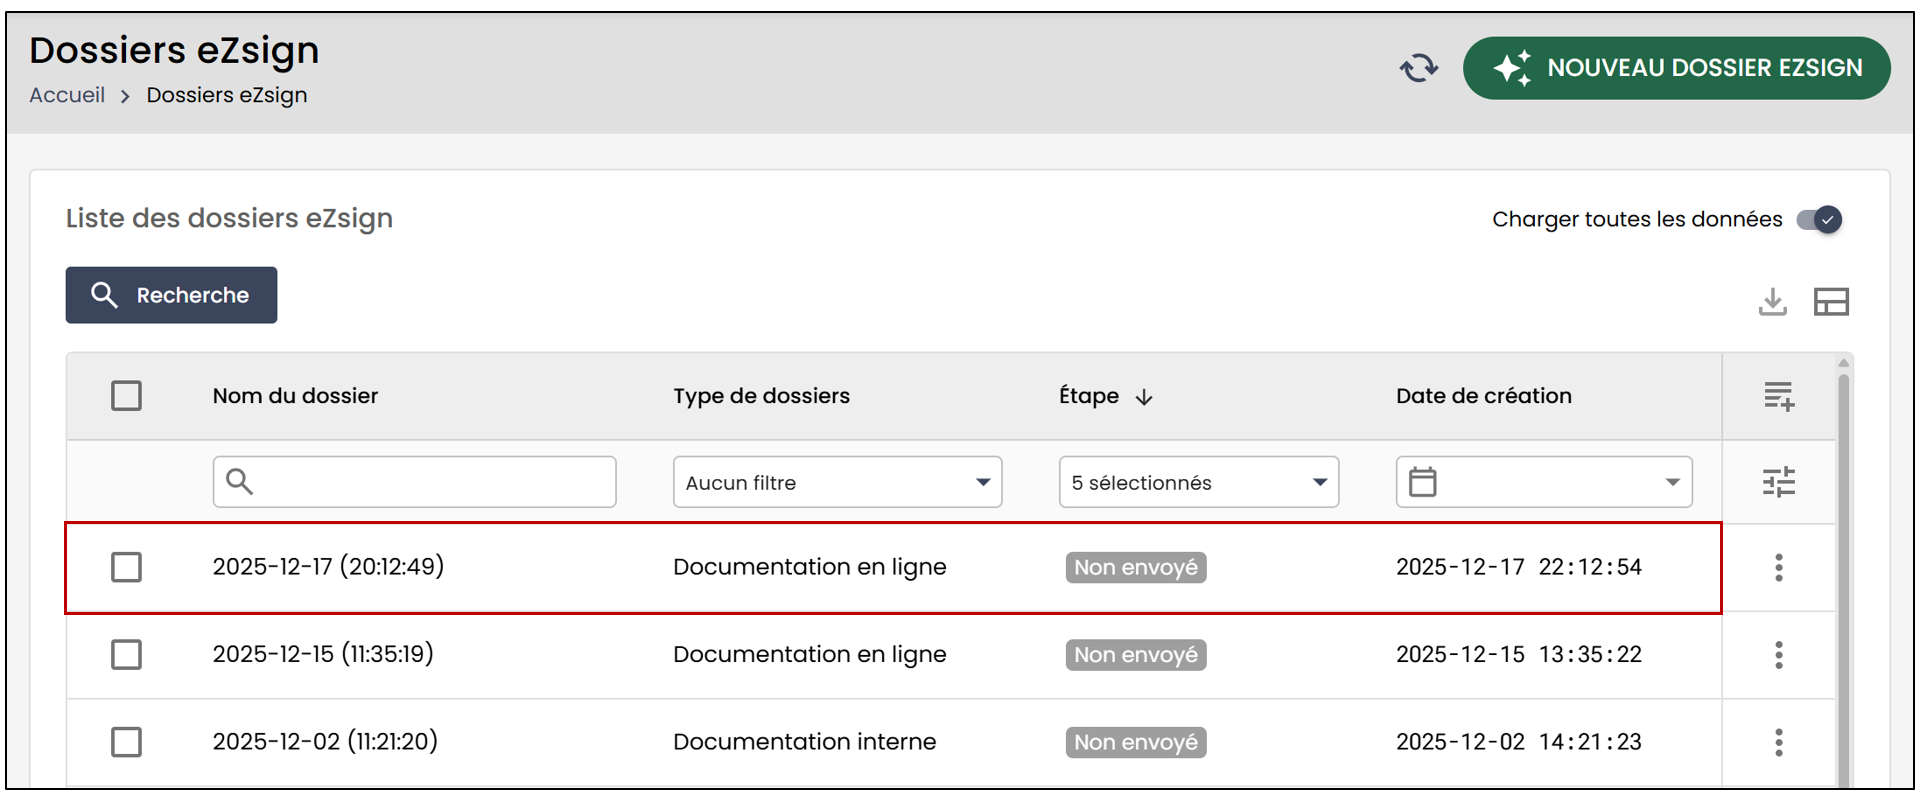Expand the 5 sélectionnés Étape dropdown
The image size is (1922, 799).
1198,482
